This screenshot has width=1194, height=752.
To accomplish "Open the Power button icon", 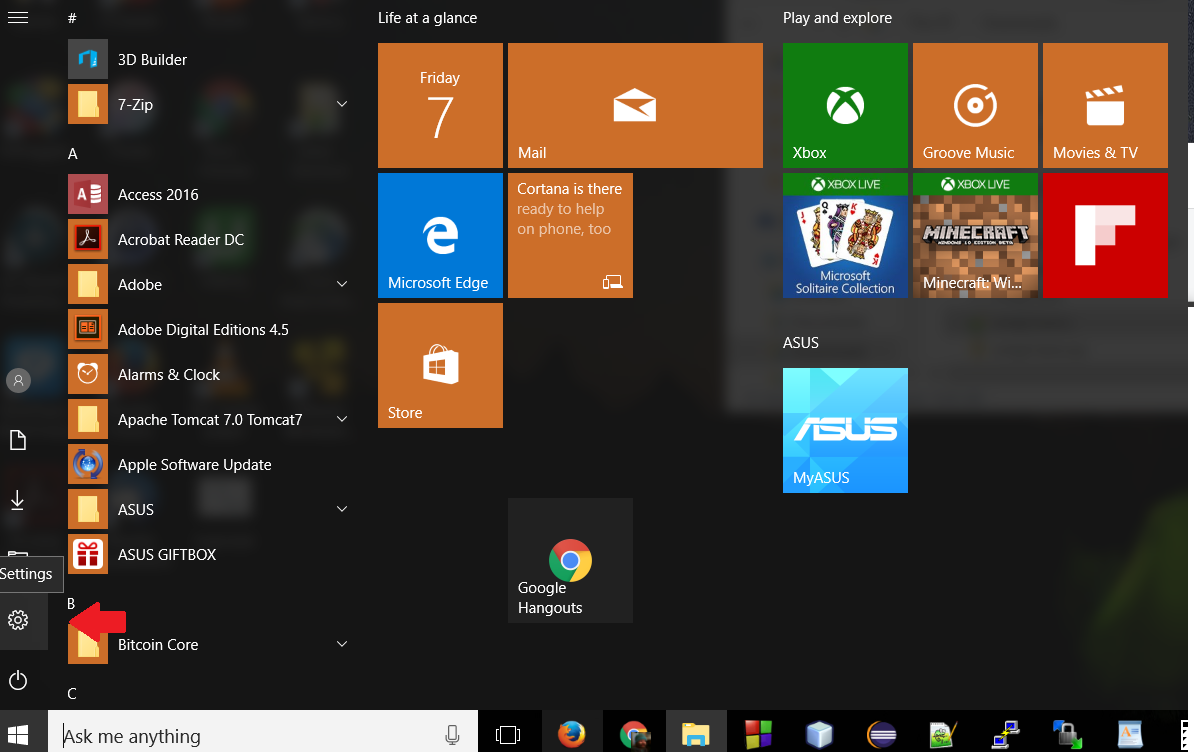I will coord(18,680).
